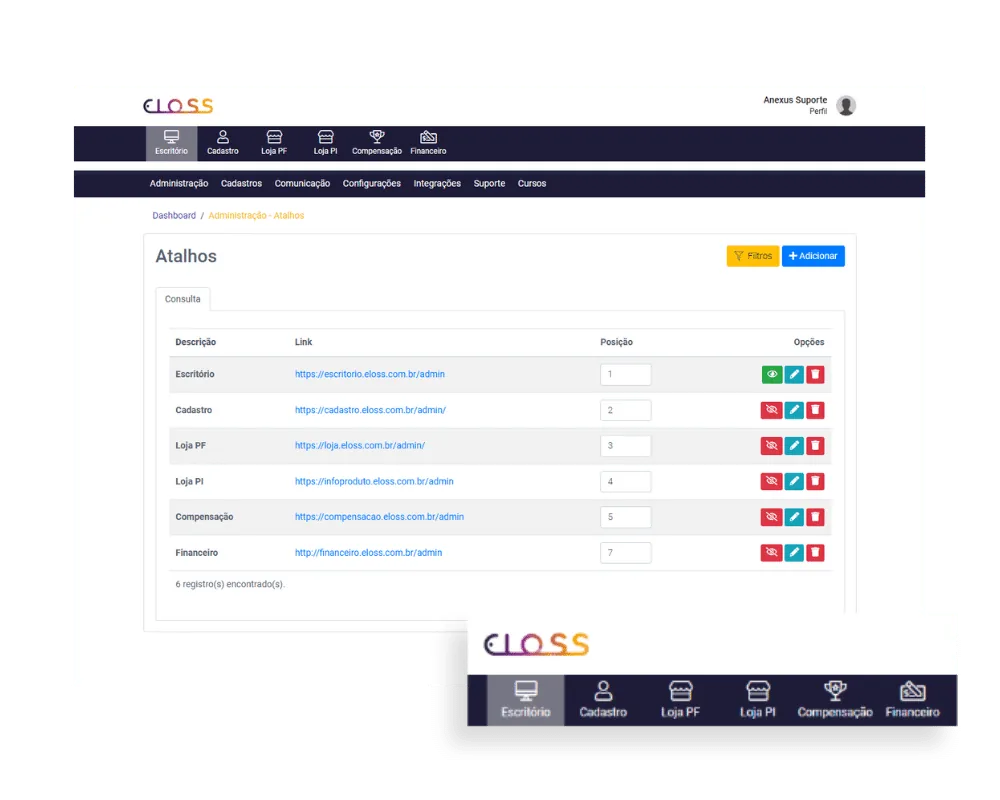Image resolution: width=1000 pixels, height=800 pixels.
Task: Open the infoproduto.eloss.com.br/admin link
Action: (374, 482)
